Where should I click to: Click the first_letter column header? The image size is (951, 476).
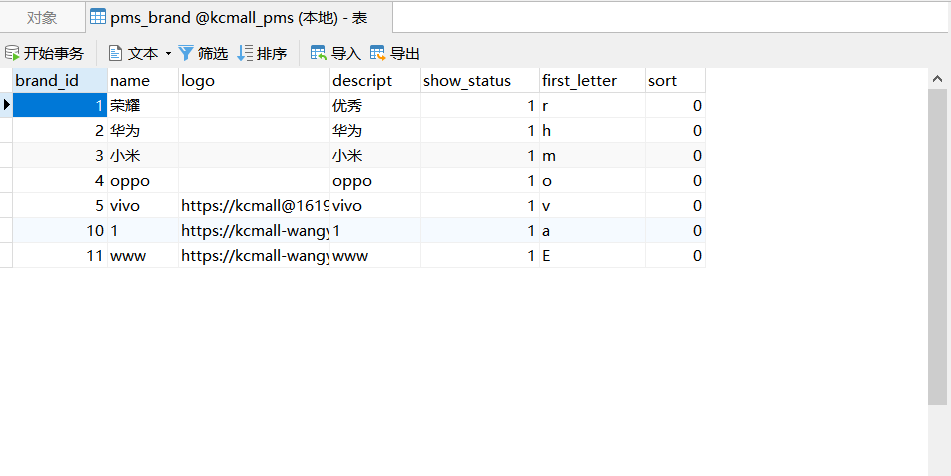(x=593, y=81)
